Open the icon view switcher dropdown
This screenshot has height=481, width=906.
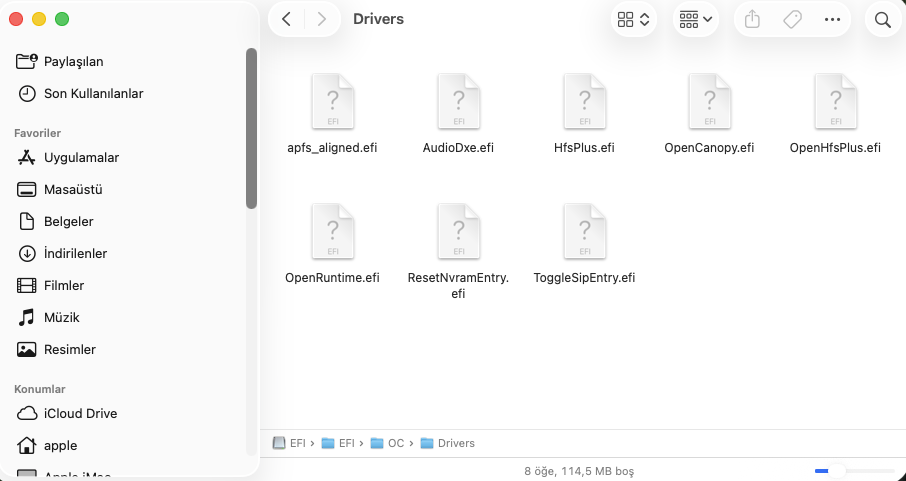[634, 19]
